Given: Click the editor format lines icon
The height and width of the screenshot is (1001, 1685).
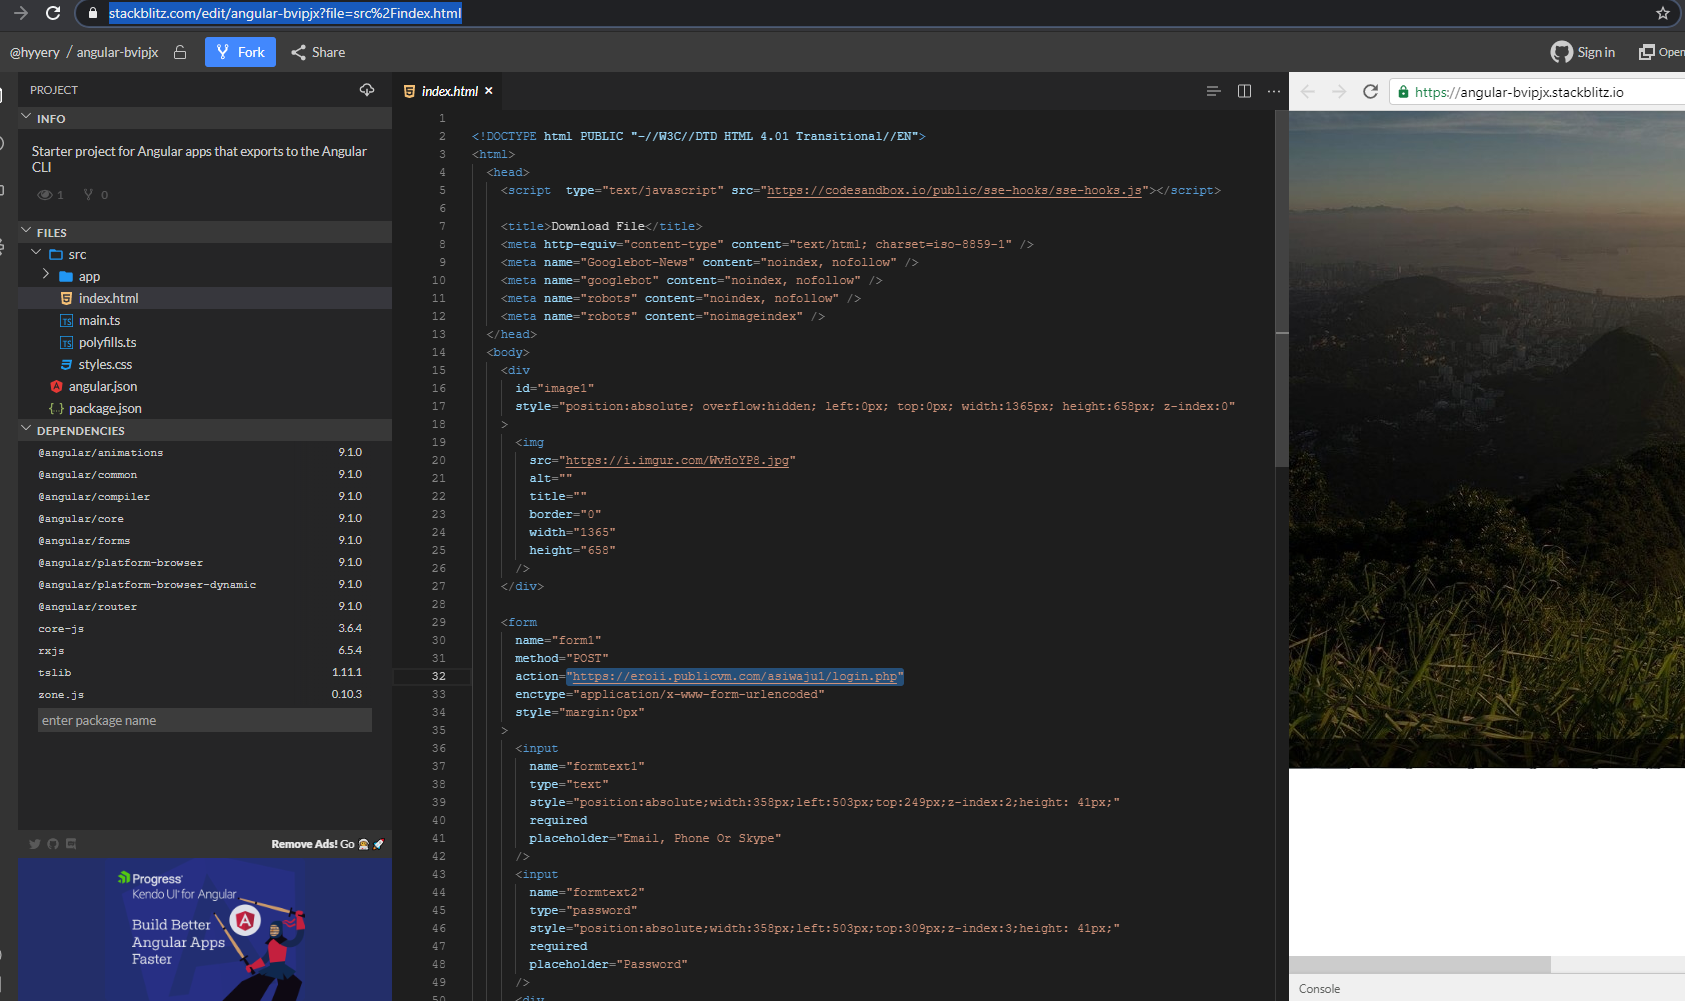Looking at the screenshot, I should [1213, 91].
